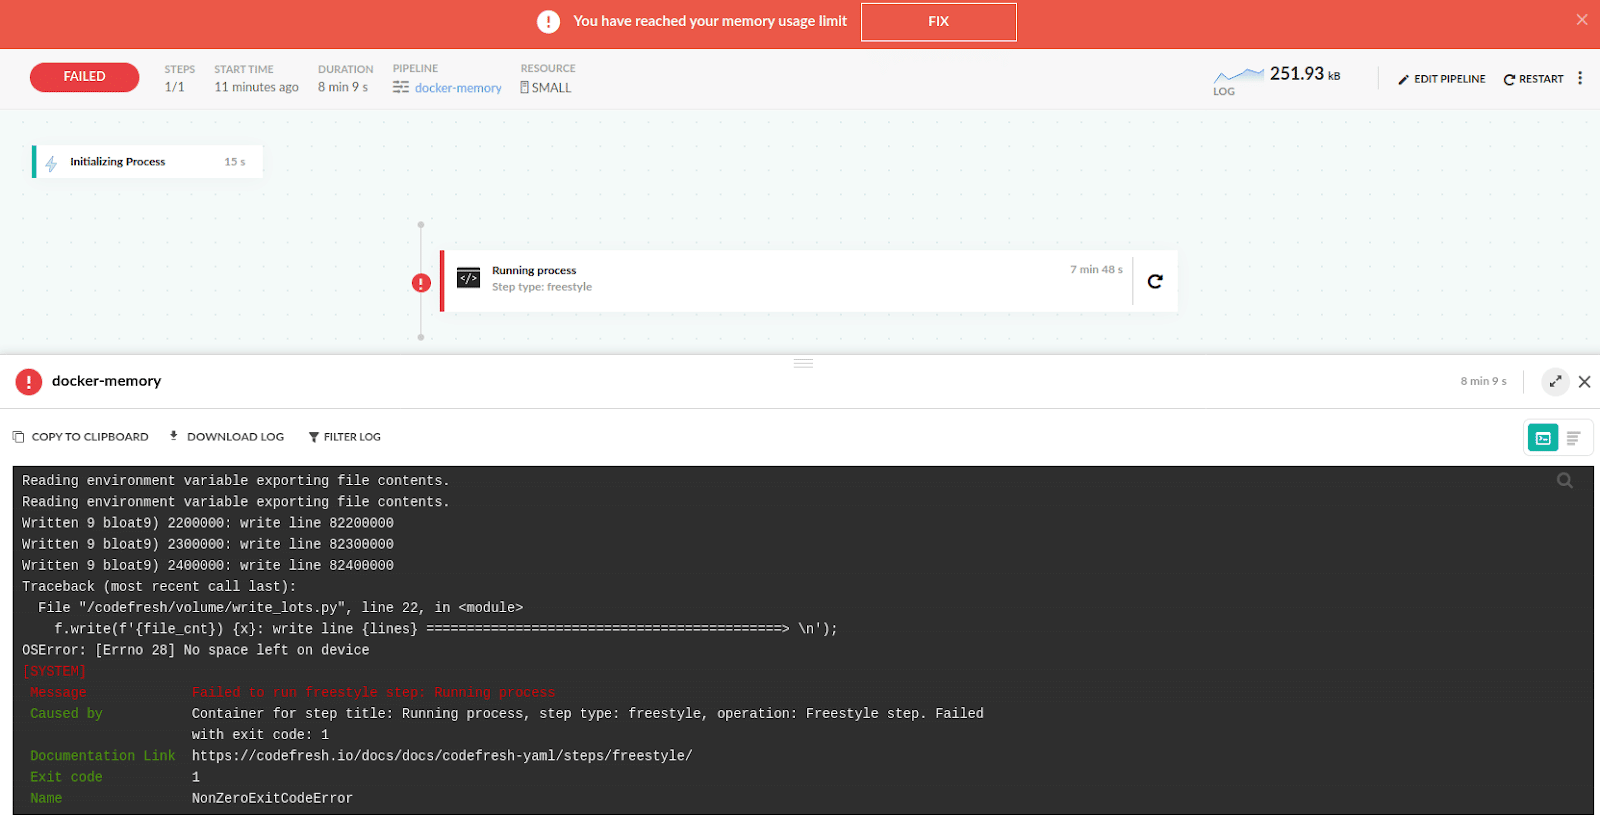Click the red FAILED status badge
This screenshot has height=816, width=1600.
click(84, 77)
